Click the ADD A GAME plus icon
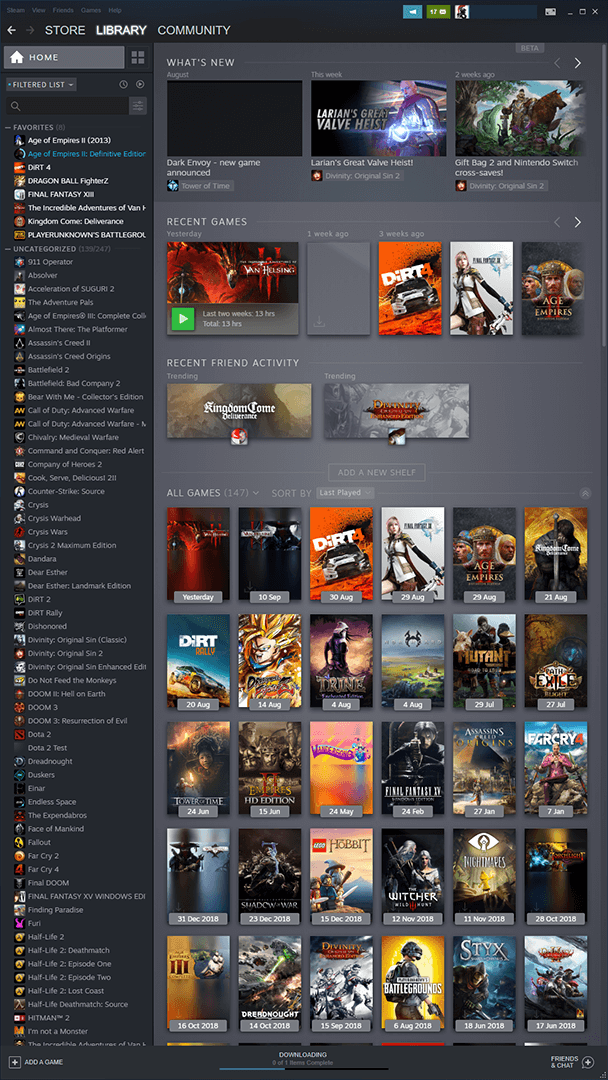The width and height of the screenshot is (608, 1080). 14,1062
